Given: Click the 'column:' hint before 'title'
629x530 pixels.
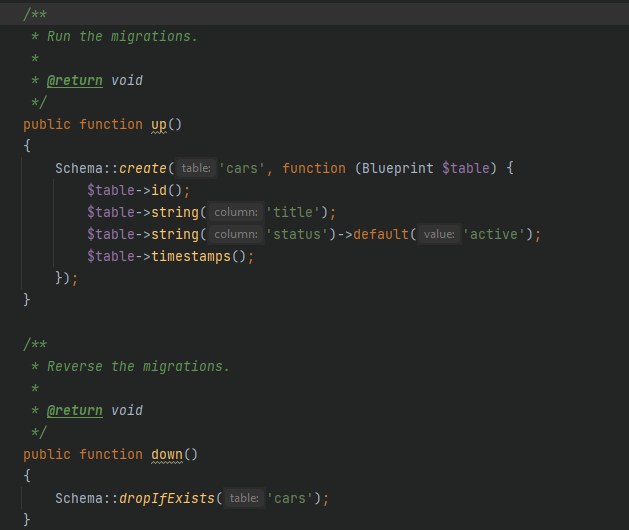Looking at the screenshot, I should (x=235, y=212).
